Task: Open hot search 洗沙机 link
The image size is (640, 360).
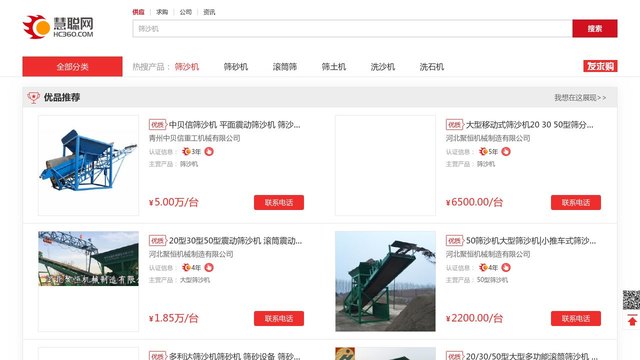Action: point(382,67)
